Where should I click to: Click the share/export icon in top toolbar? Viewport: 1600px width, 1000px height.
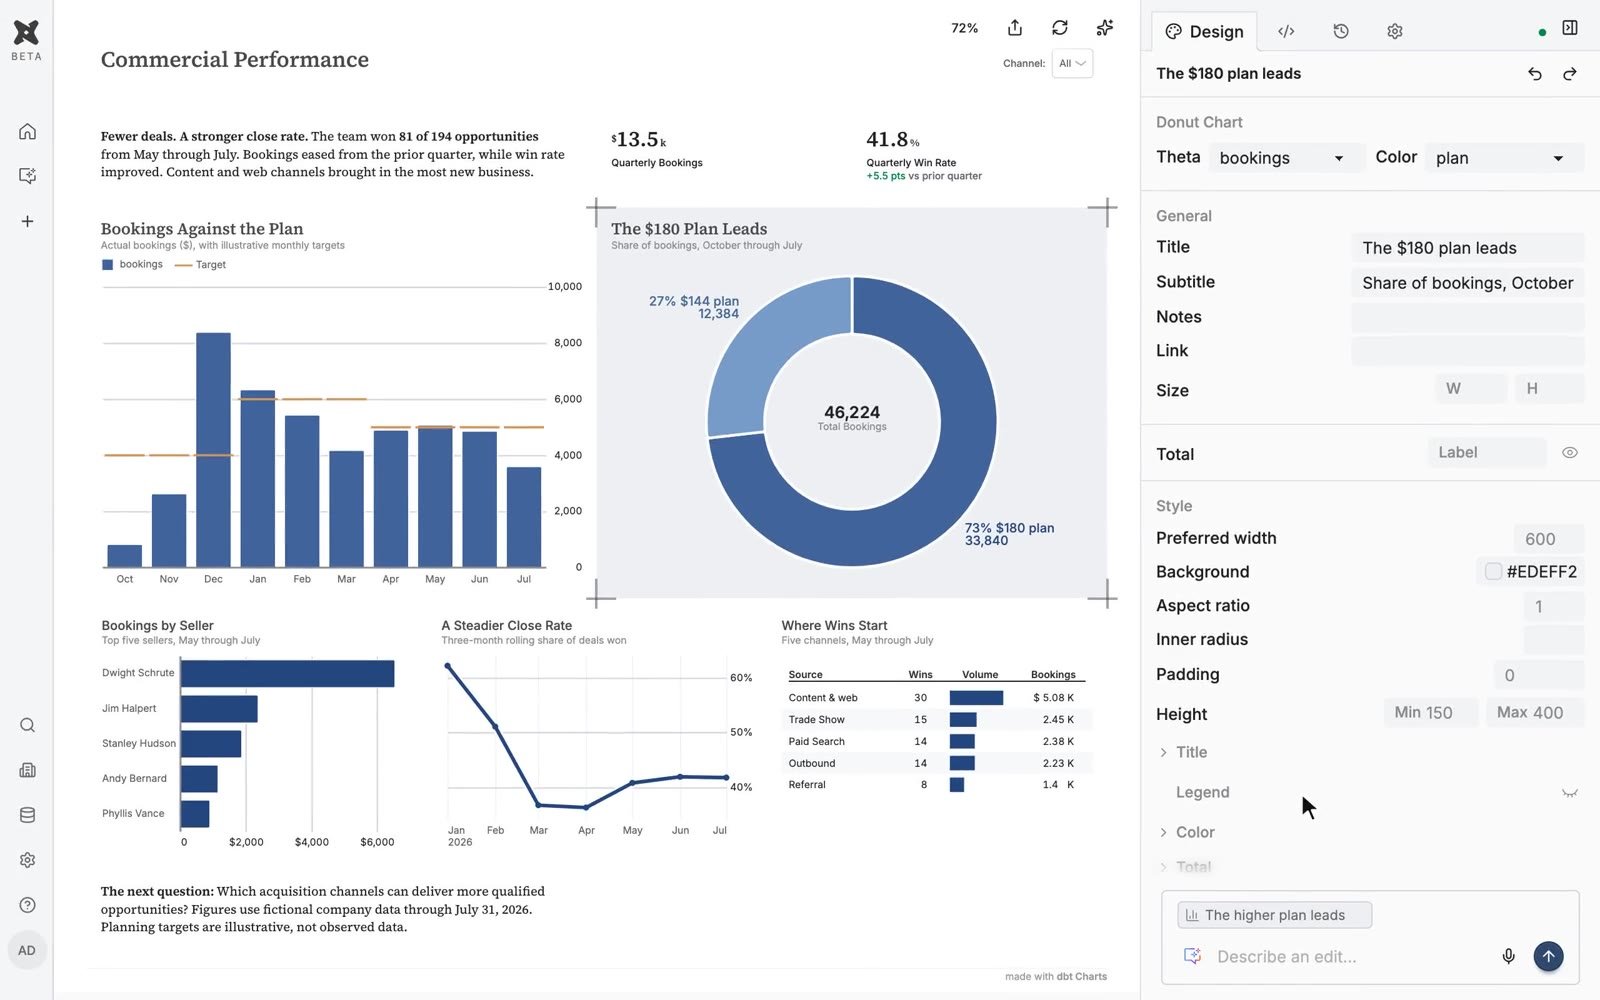1015,28
